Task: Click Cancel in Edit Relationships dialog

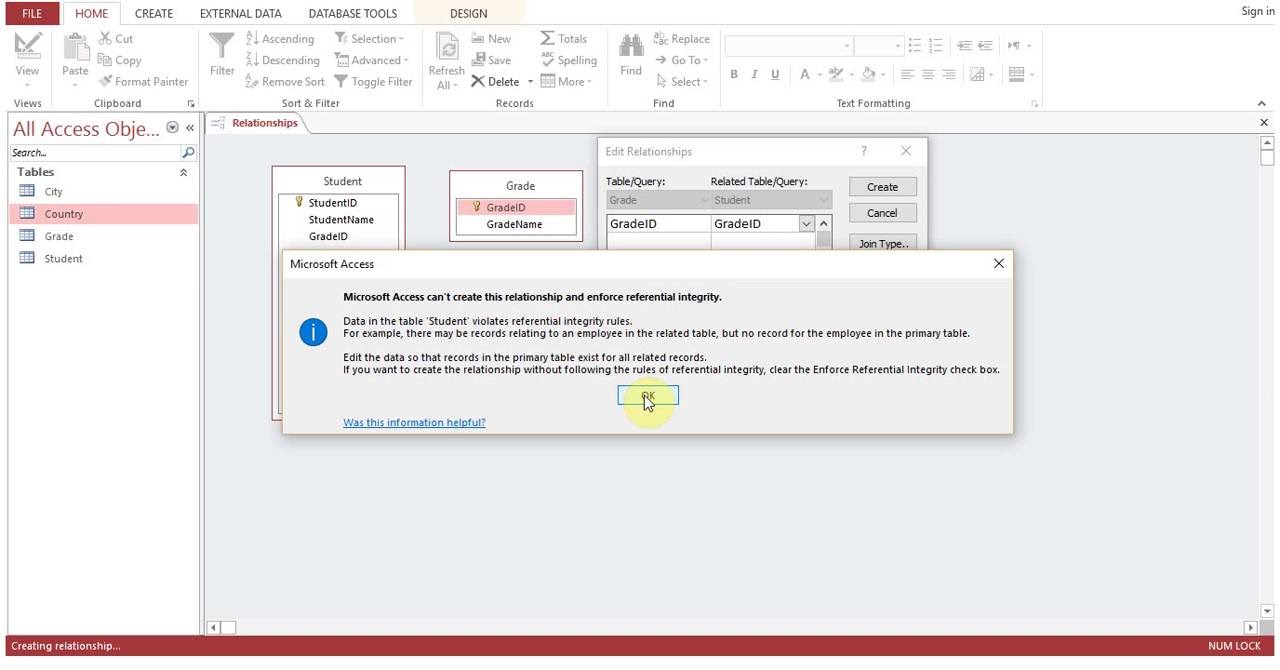Action: click(x=882, y=213)
